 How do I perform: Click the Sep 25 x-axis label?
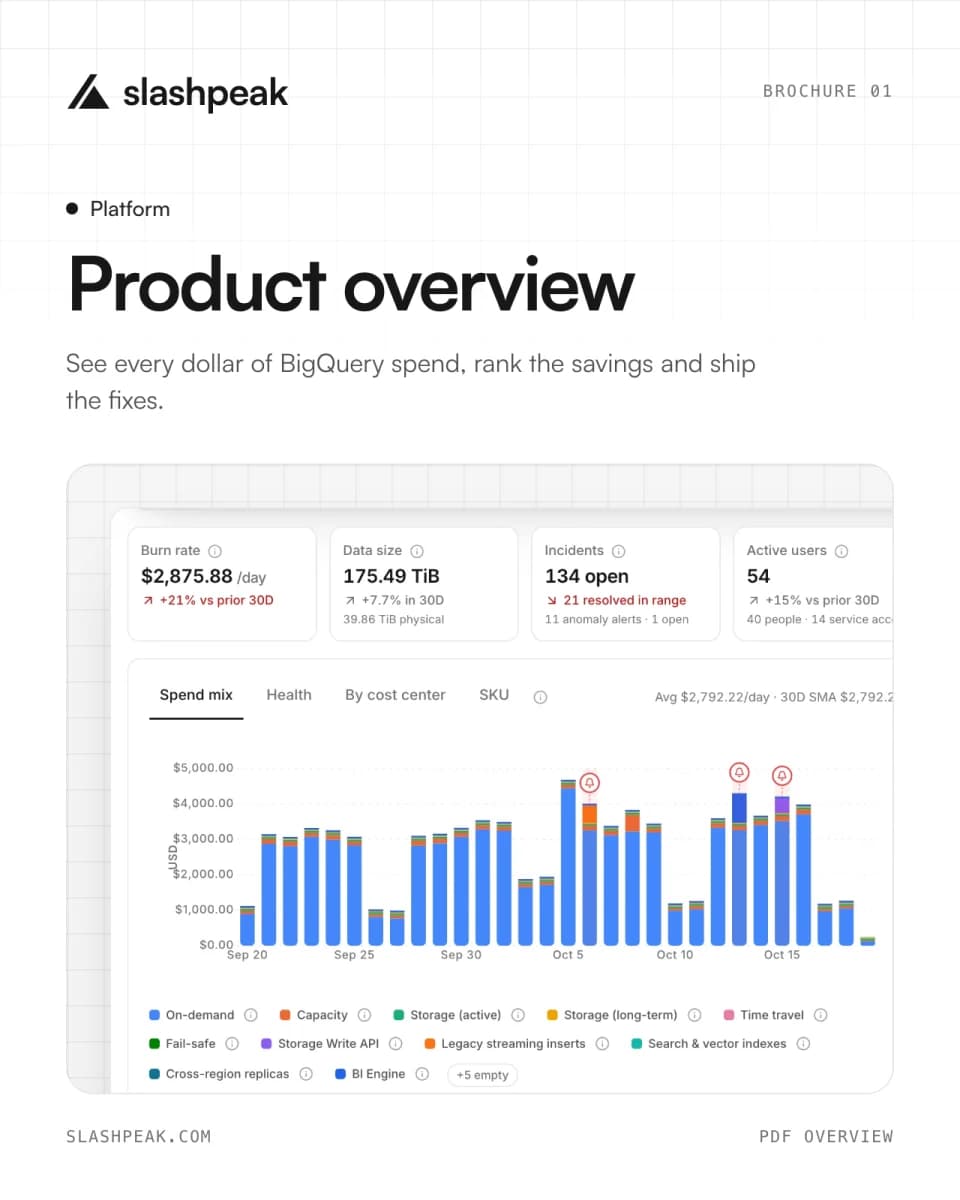click(x=354, y=955)
